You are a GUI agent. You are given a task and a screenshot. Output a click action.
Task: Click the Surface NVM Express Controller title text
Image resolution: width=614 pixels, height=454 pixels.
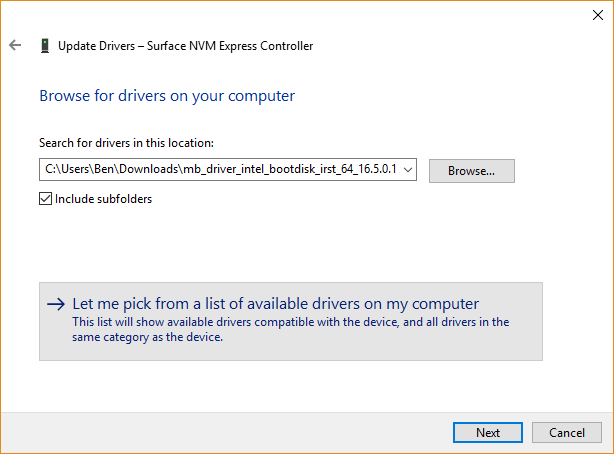click(232, 46)
